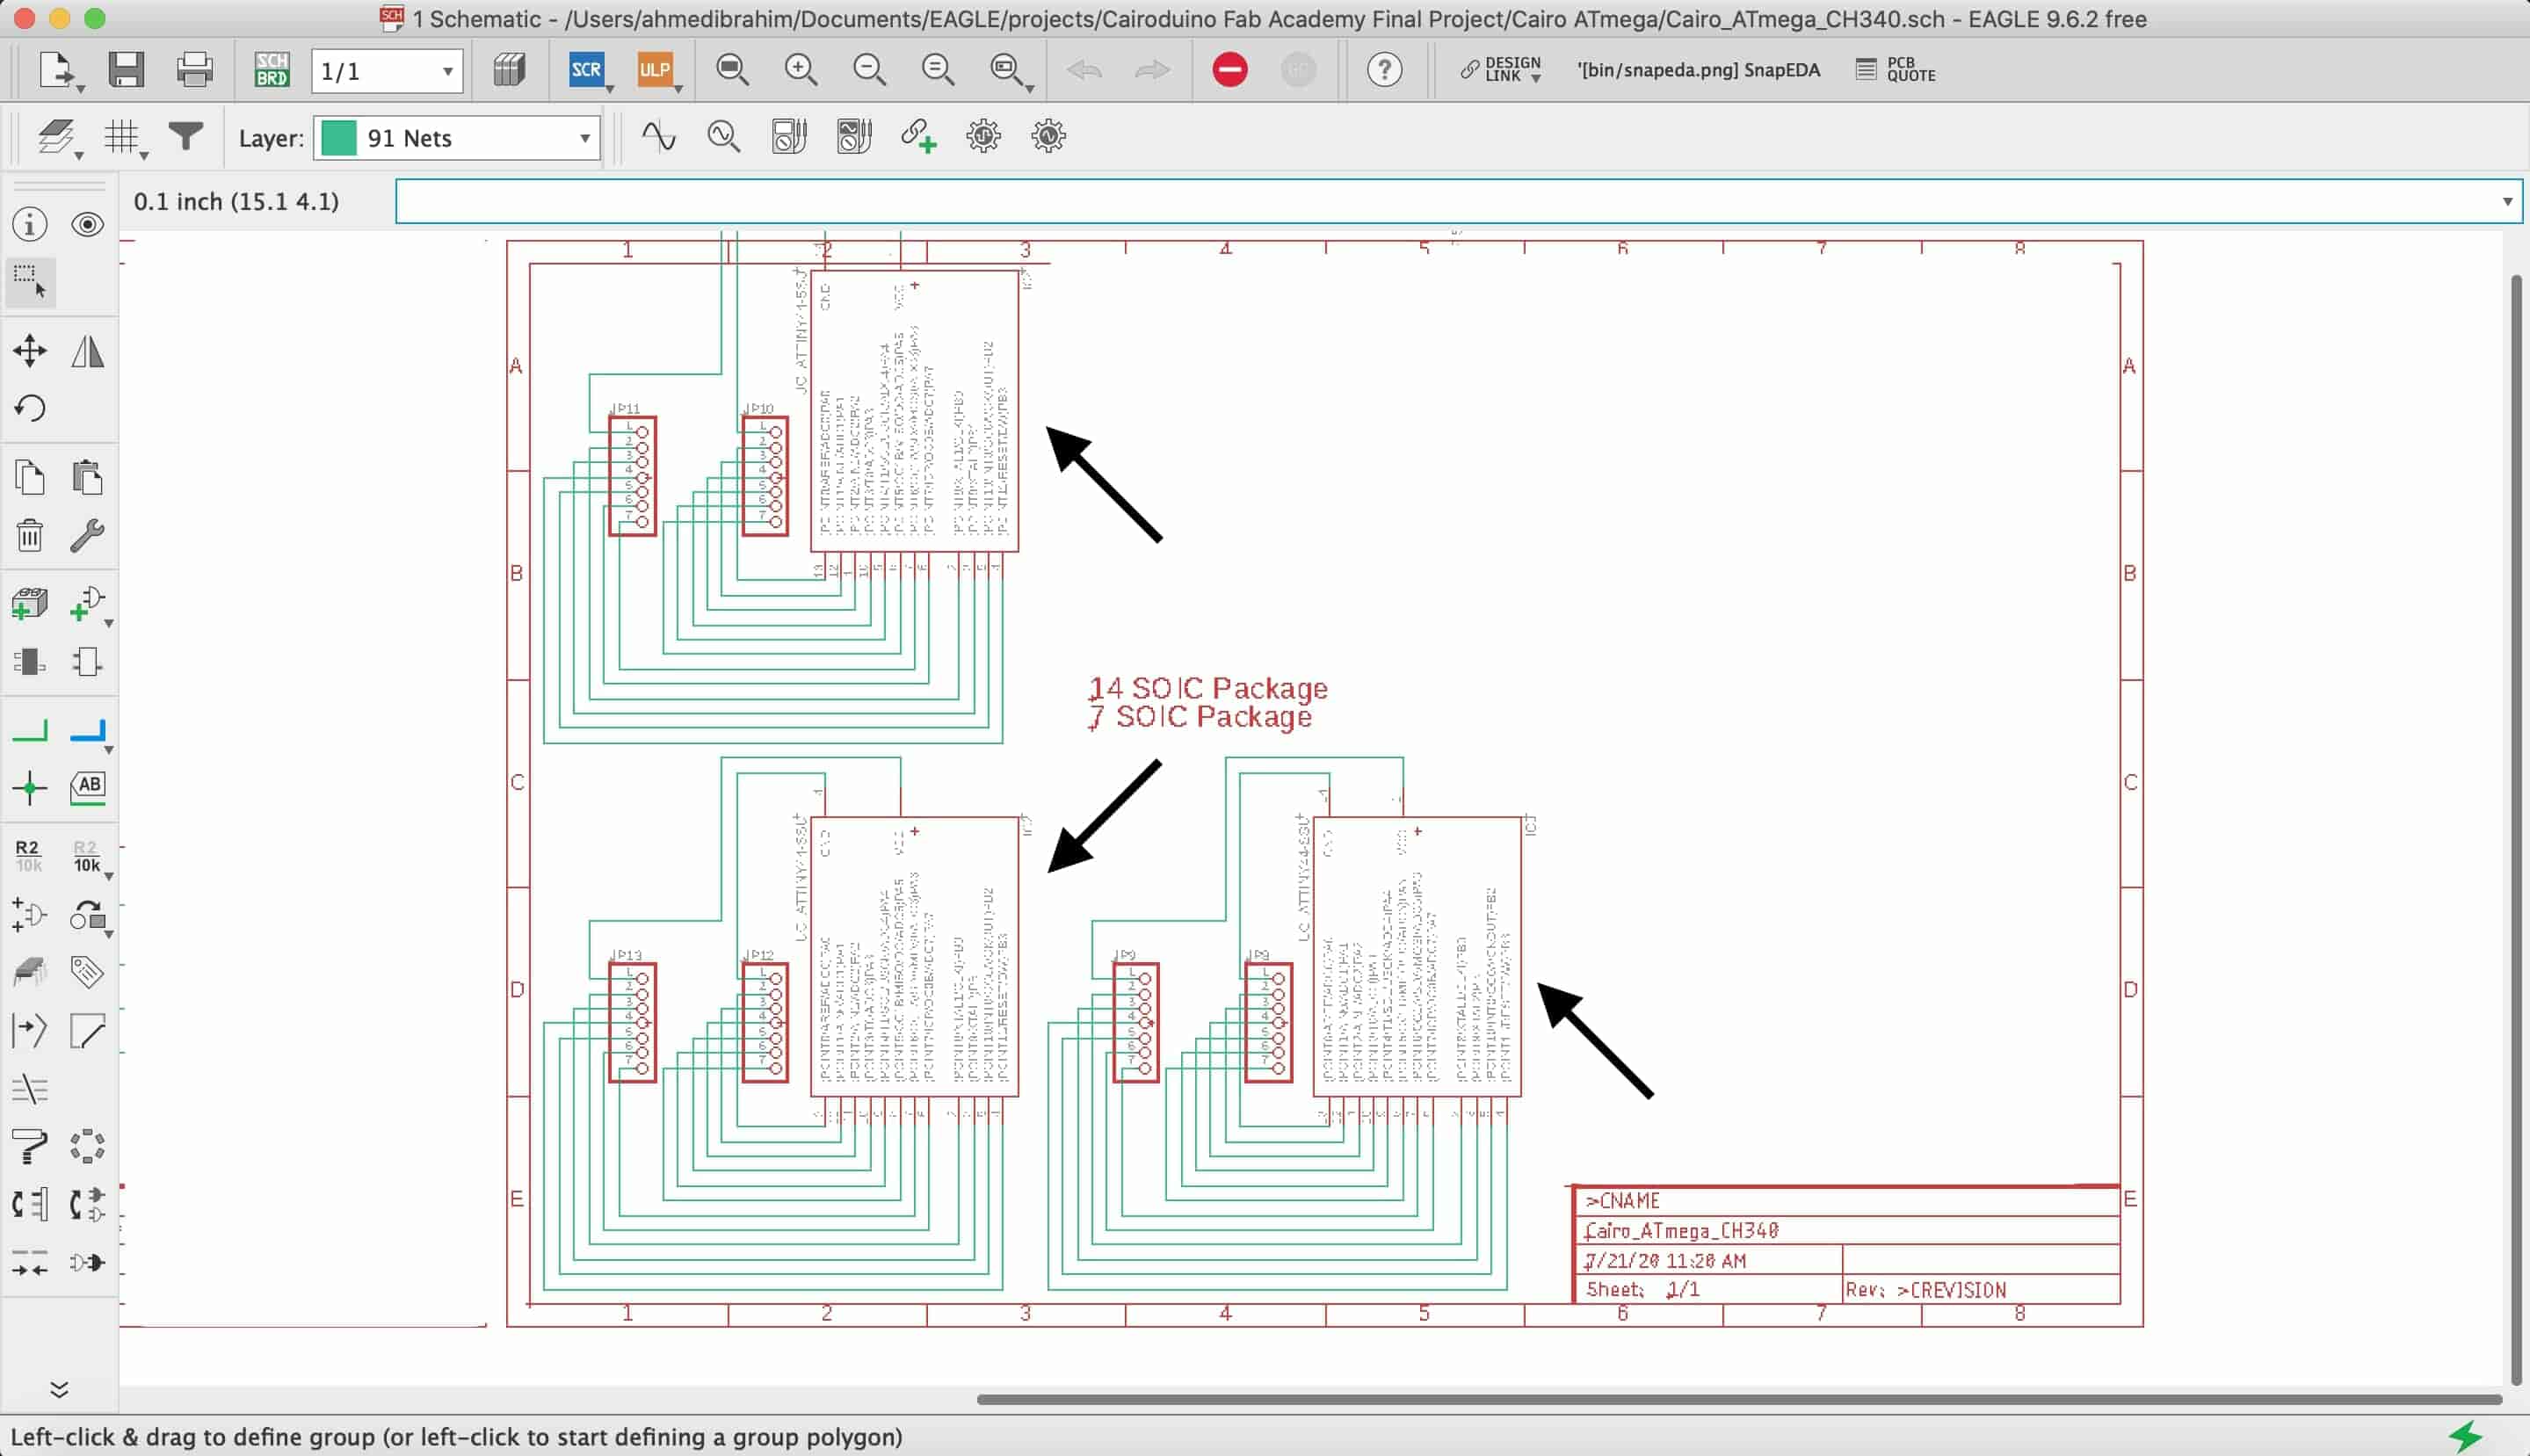Screen dimensions: 2530x1456
Task: Select the Delete trash tool
Action: click(x=30, y=535)
